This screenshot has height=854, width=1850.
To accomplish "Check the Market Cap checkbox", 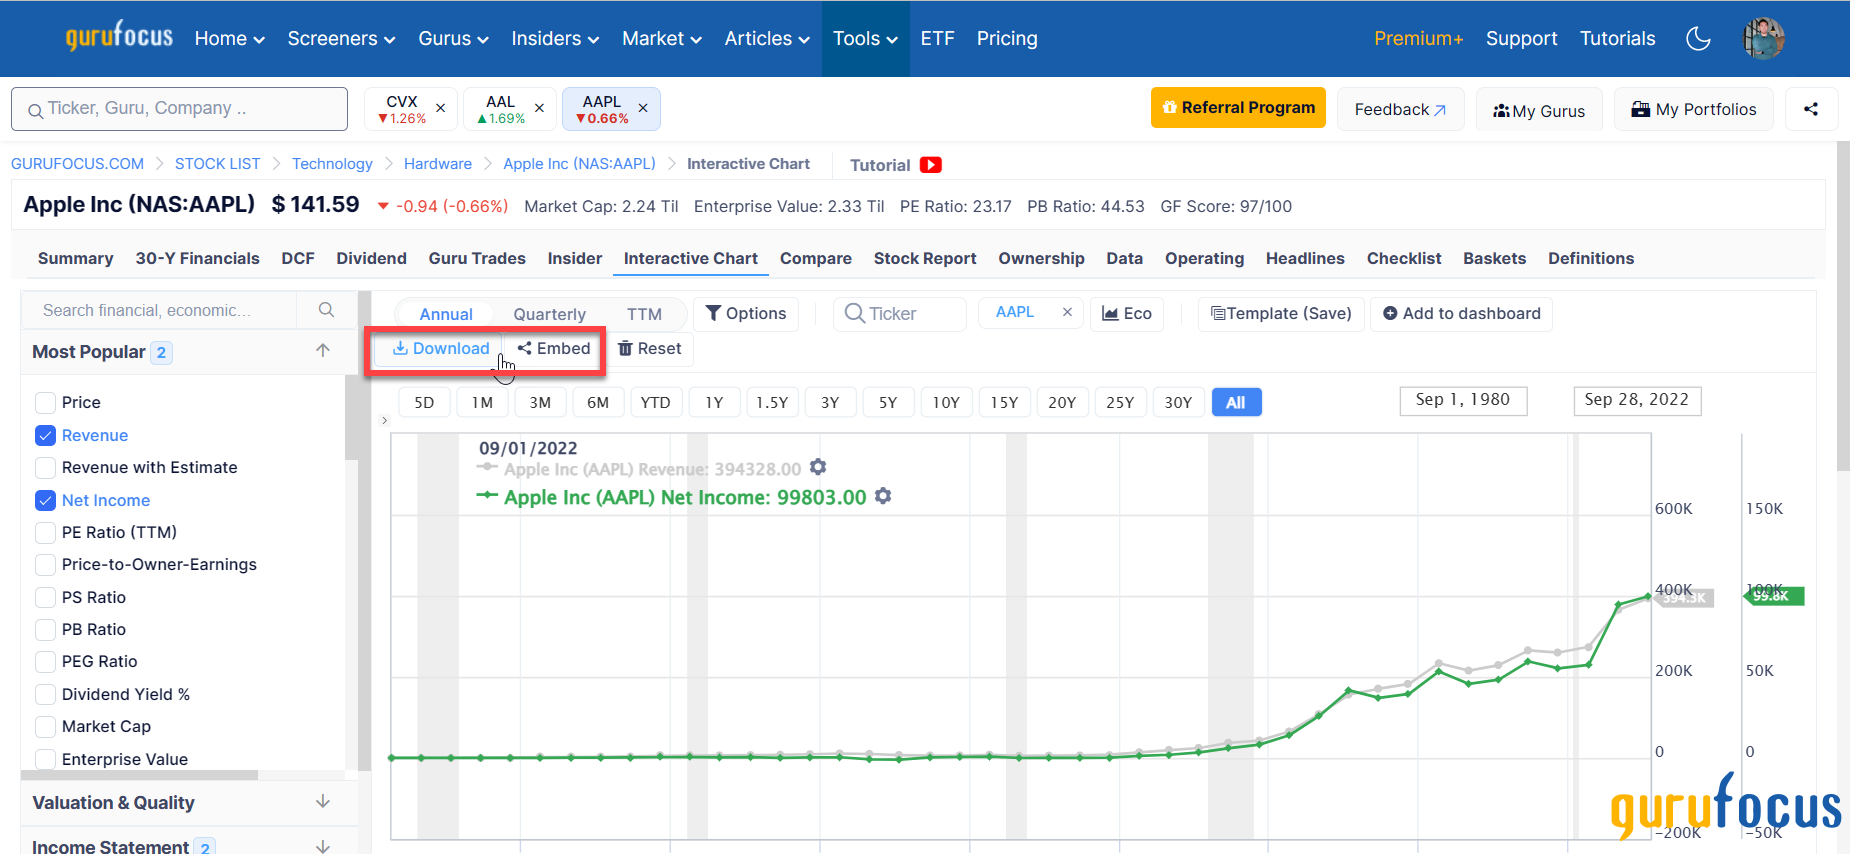I will click(x=45, y=726).
